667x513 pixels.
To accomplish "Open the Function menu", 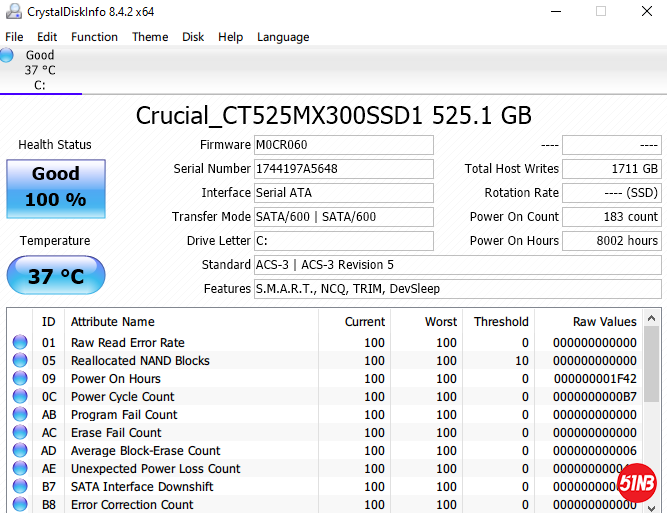I will [x=94, y=37].
